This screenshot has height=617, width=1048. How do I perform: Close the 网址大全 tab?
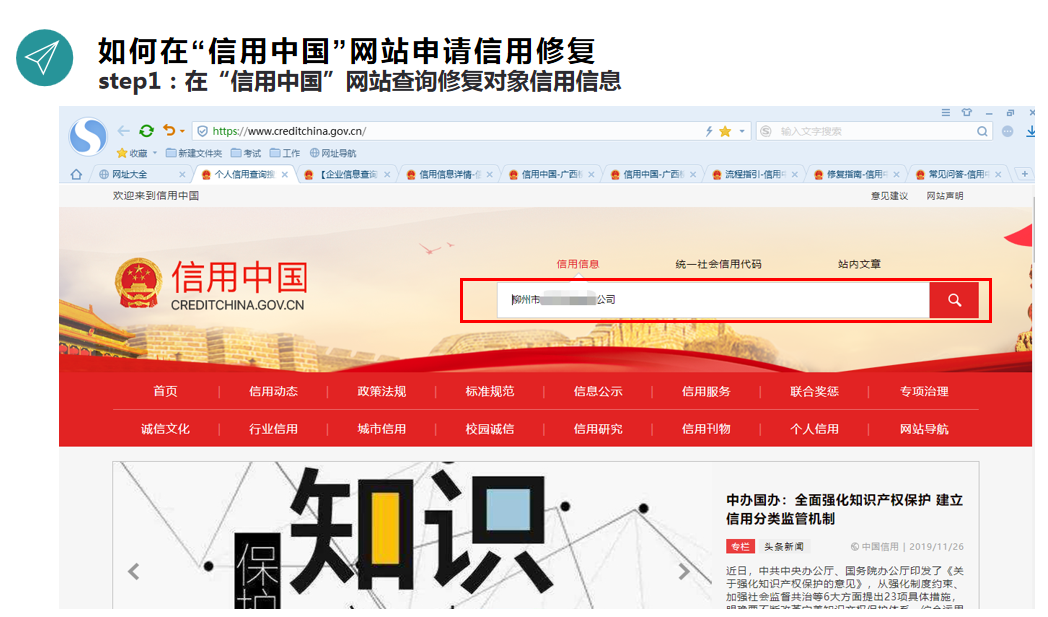click(x=182, y=174)
